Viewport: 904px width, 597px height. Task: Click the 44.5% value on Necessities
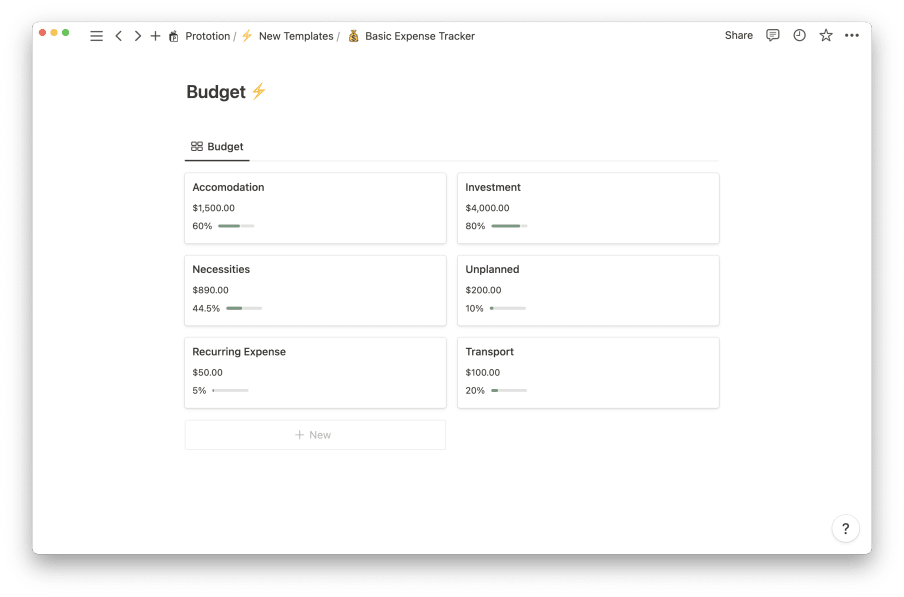click(206, 308)
